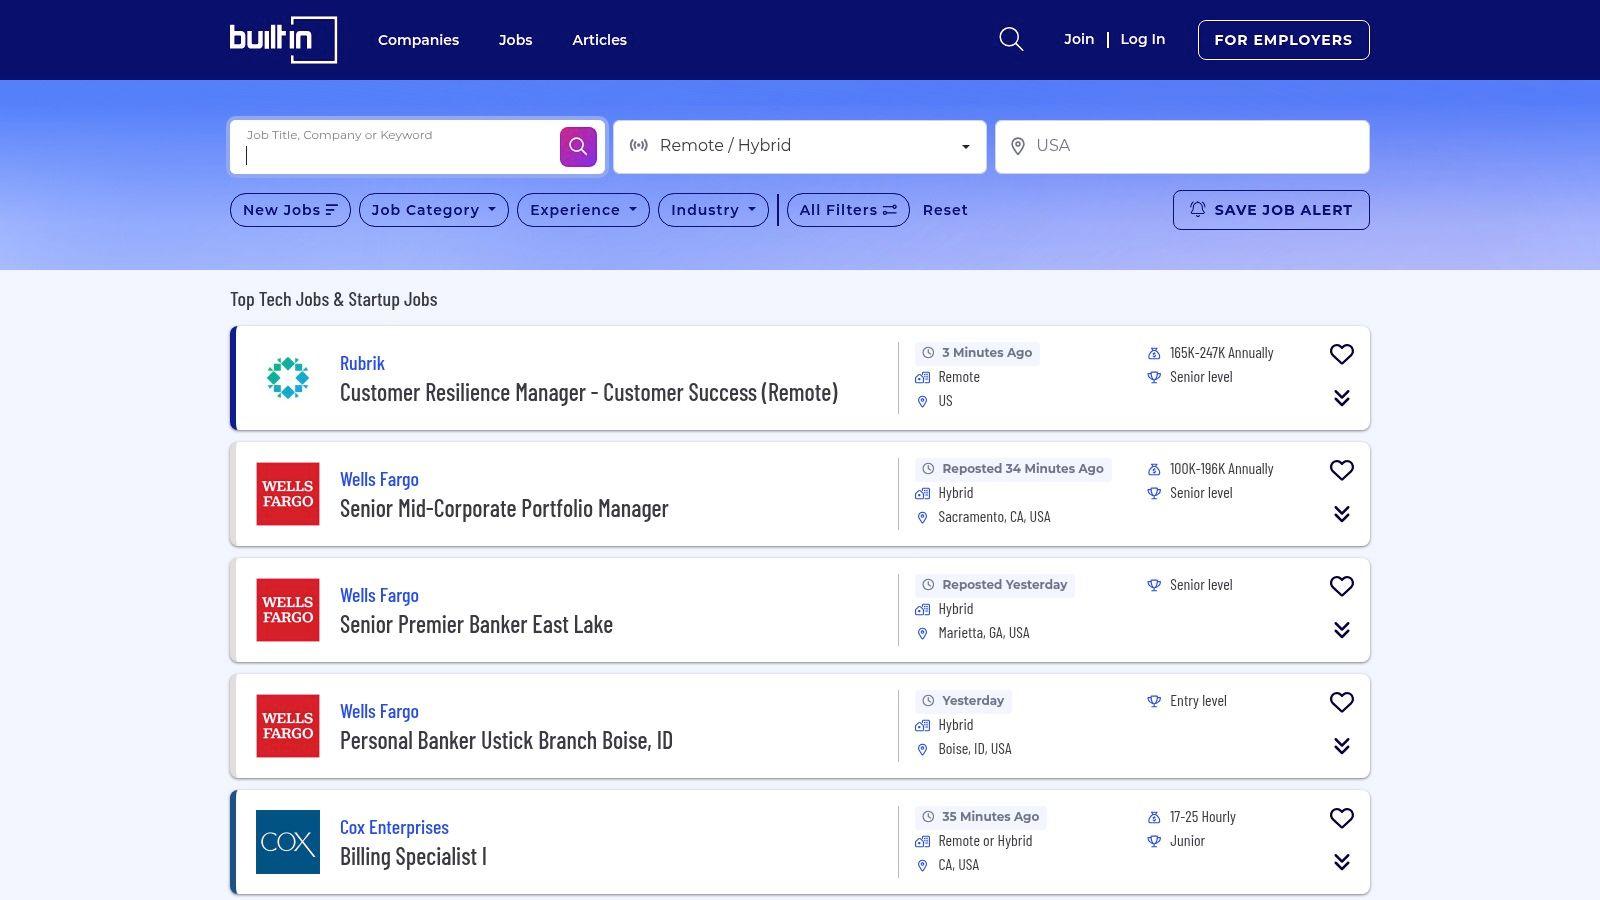Open the Experience filter dropdown
Screen dimensions: 1600x900
(583, 210)
